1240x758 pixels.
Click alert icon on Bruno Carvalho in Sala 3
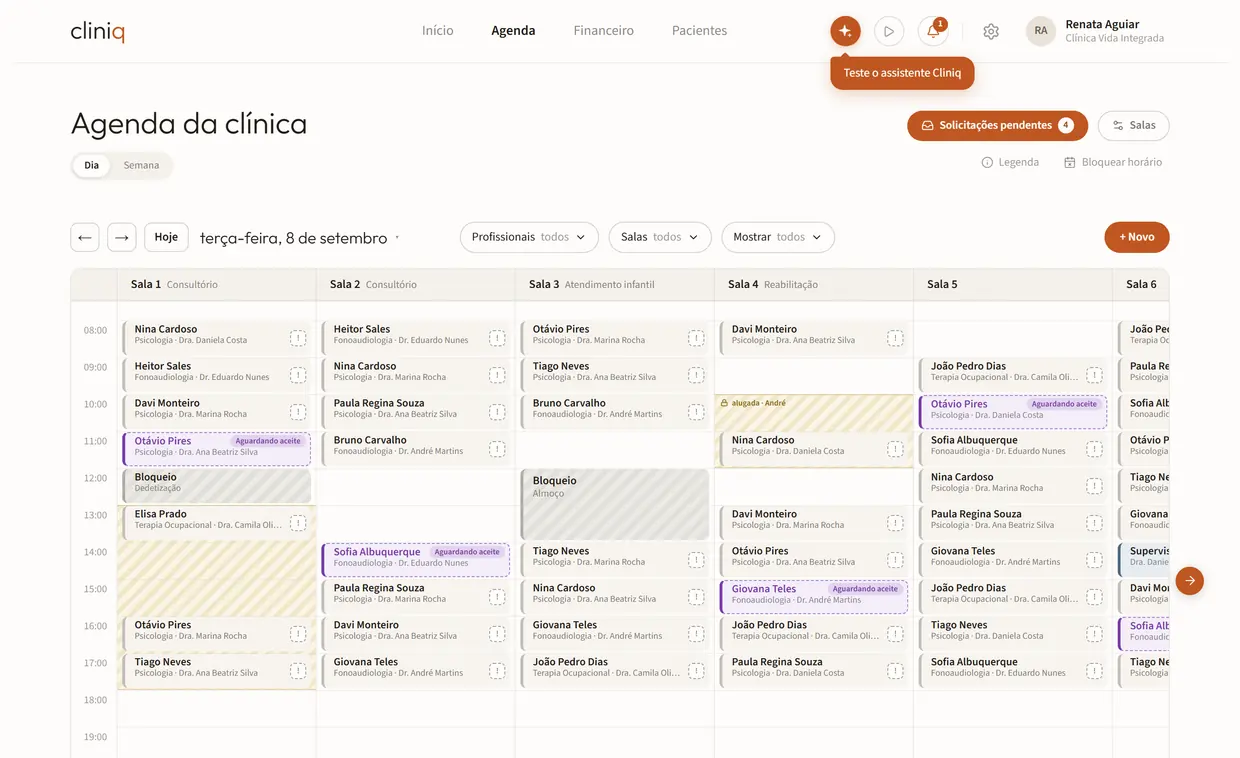click(696, 412)
